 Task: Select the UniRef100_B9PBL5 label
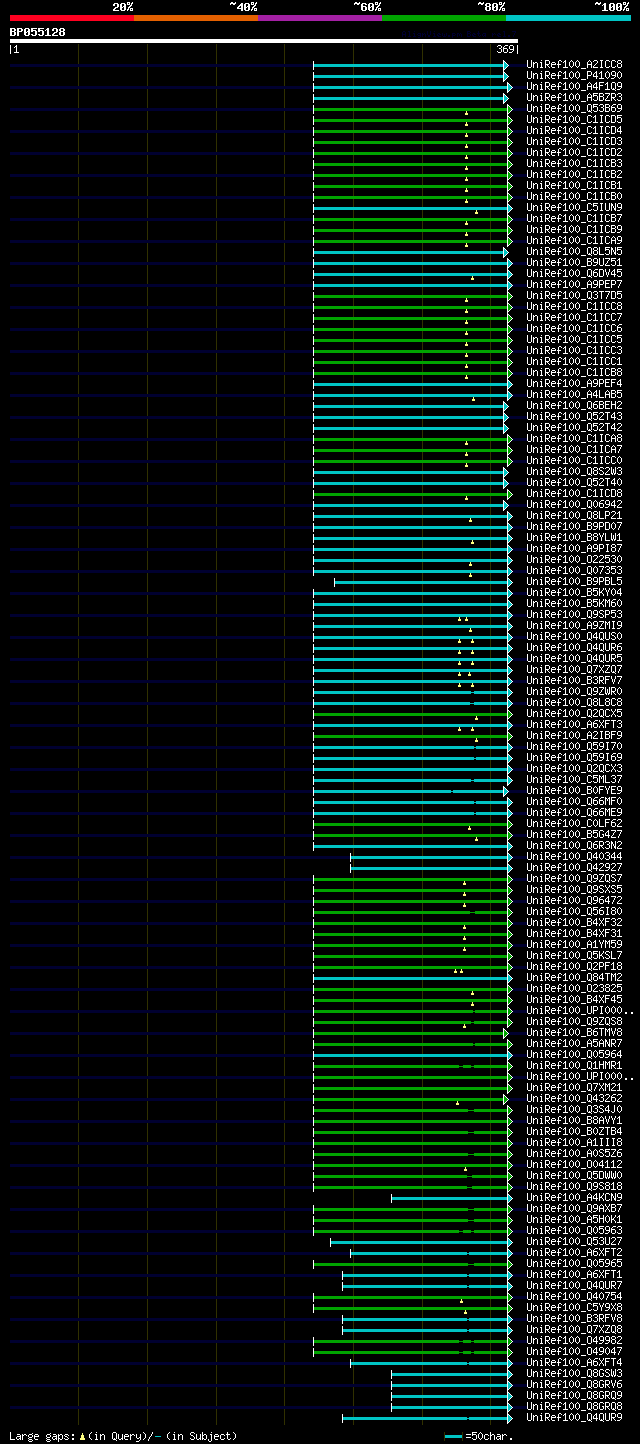(574, 581)
